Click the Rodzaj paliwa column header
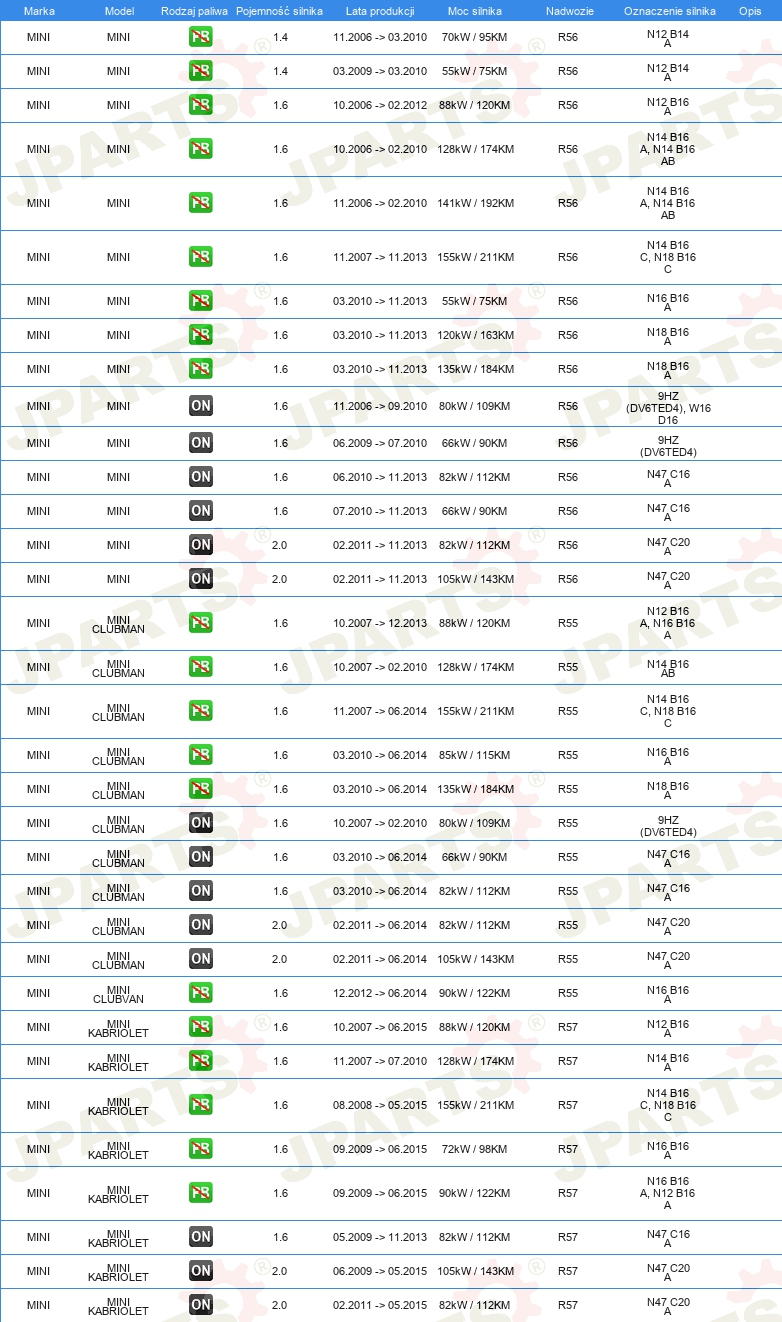Screen dimensions: 782x1322 pos(195,11)
